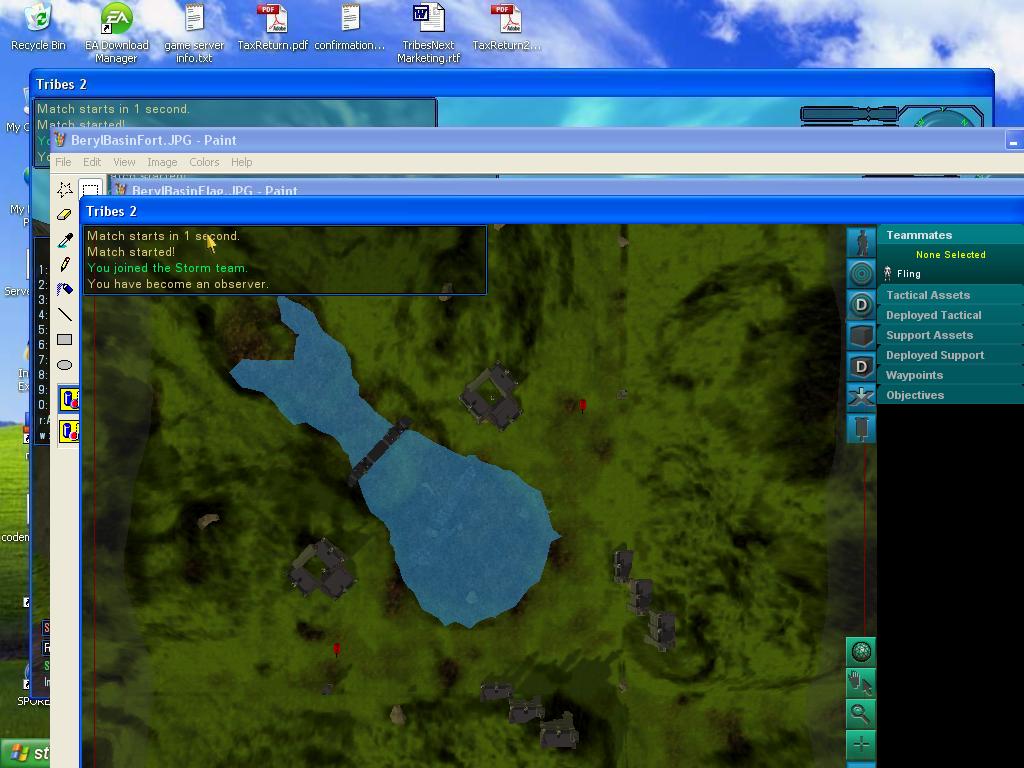Screen dimensions: 1024x768
Task: Click the globe map button
Action: [861, 652]
